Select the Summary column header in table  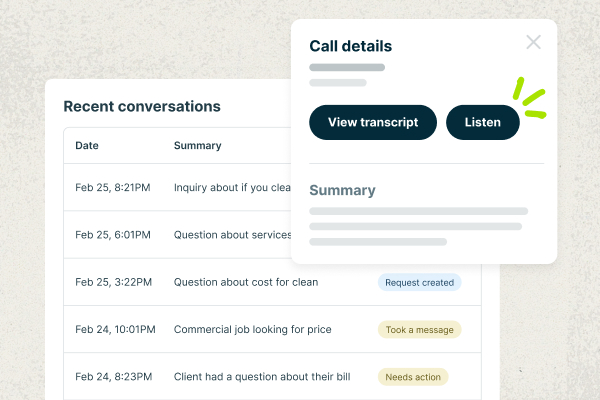(x=198, y=146)
